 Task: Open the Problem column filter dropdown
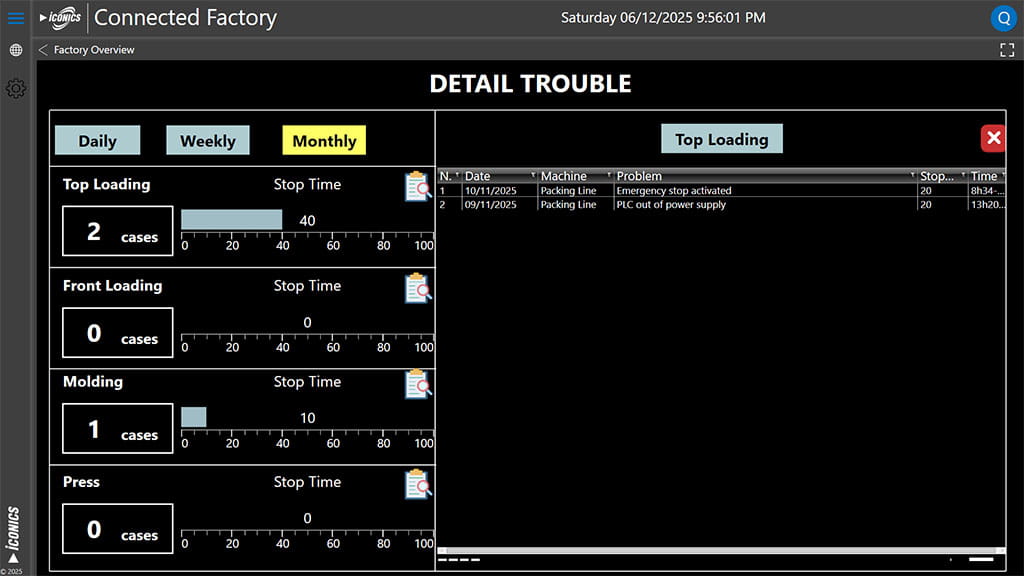pyautogui.click(x=913, y=176)
